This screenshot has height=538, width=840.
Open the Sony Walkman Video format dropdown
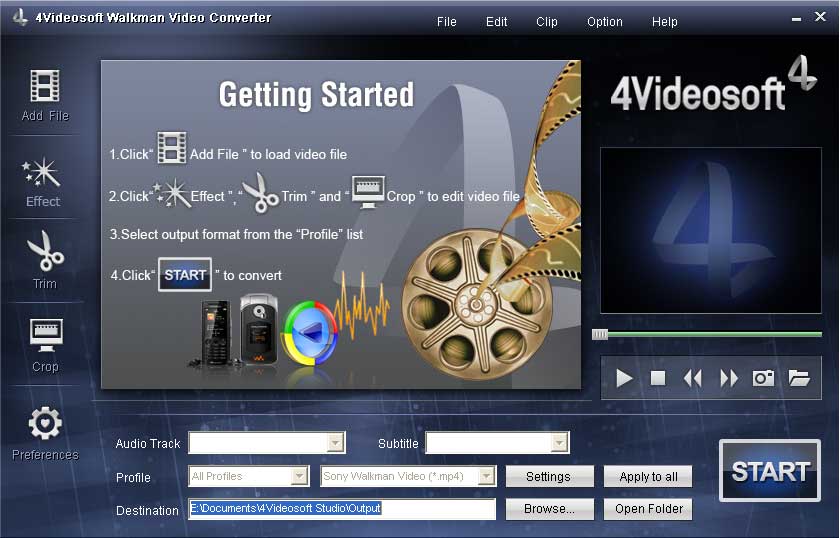tap(487, 477)
